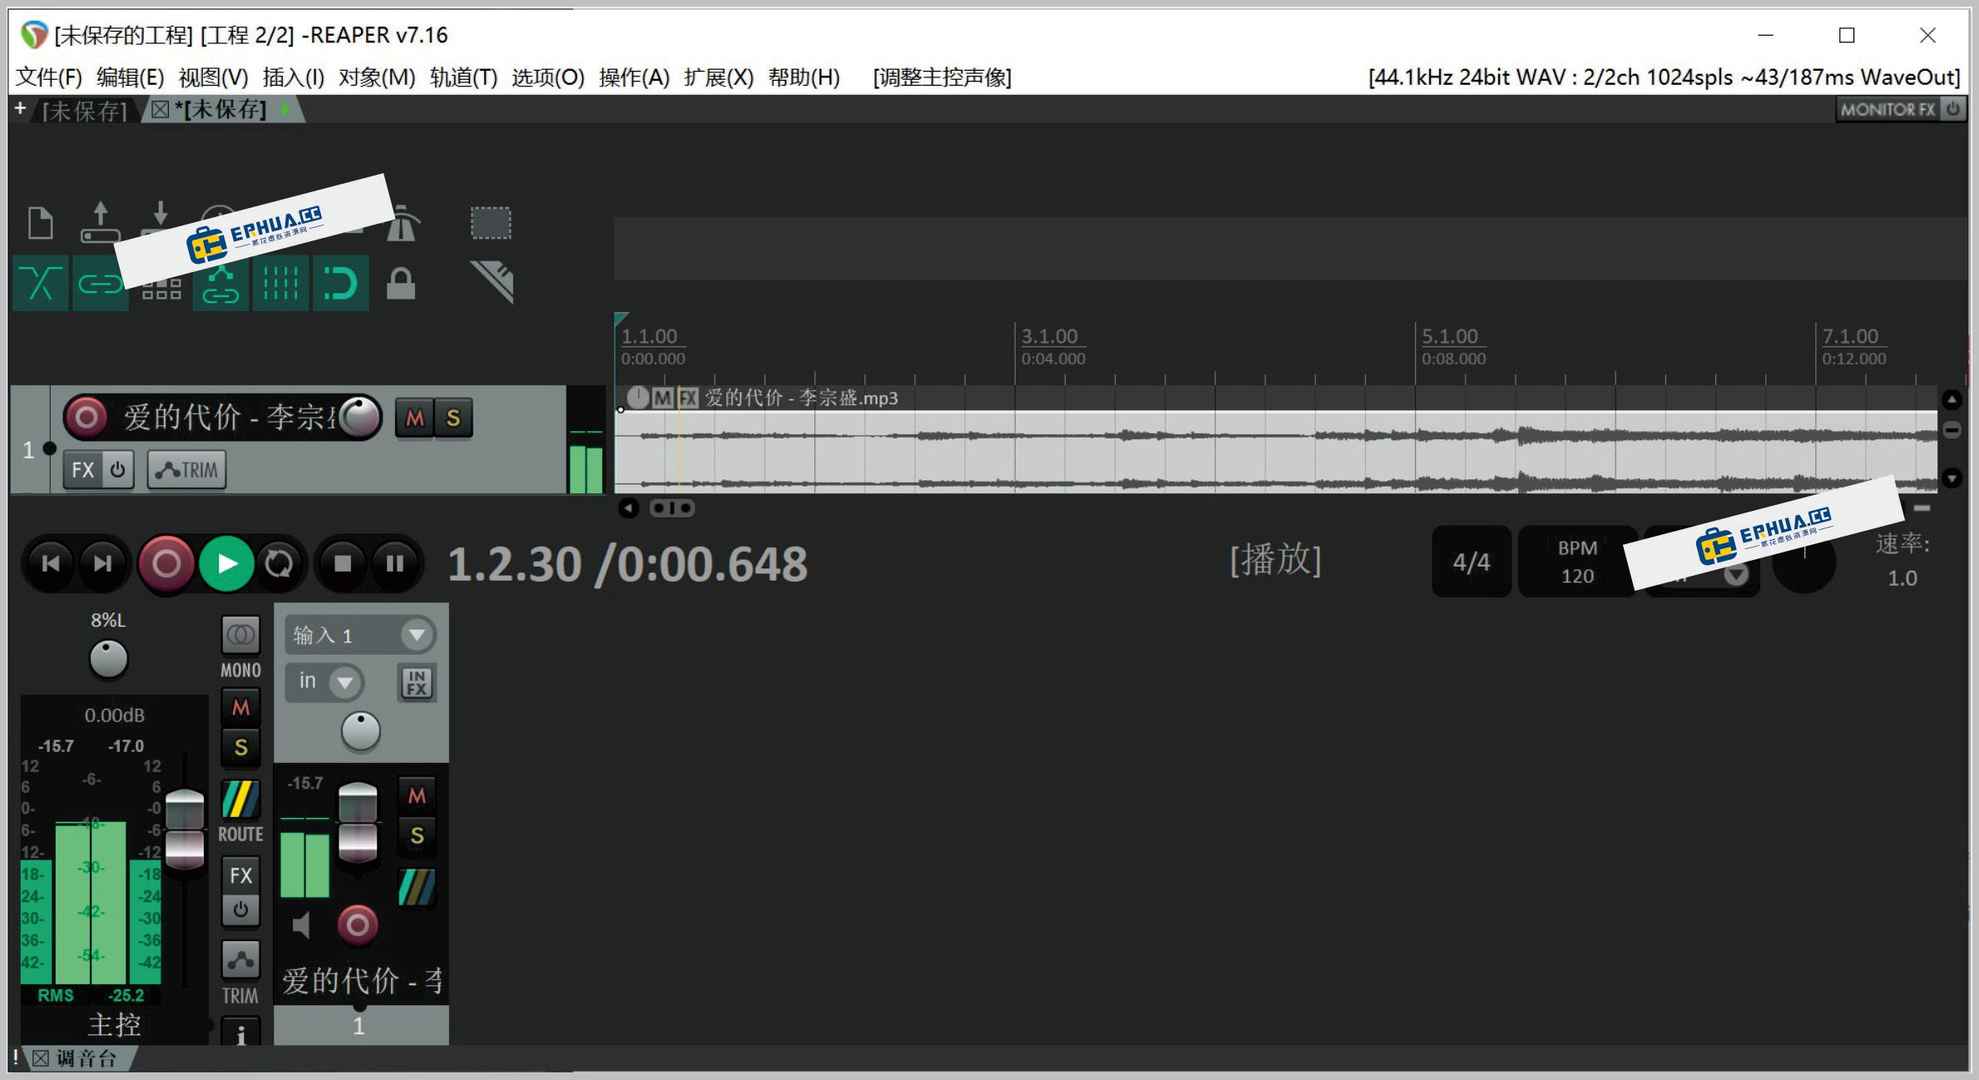The image size is (1979, 1080).
Task: Open the ROUTE panel on the master channel
Action: tap(240, 805)
